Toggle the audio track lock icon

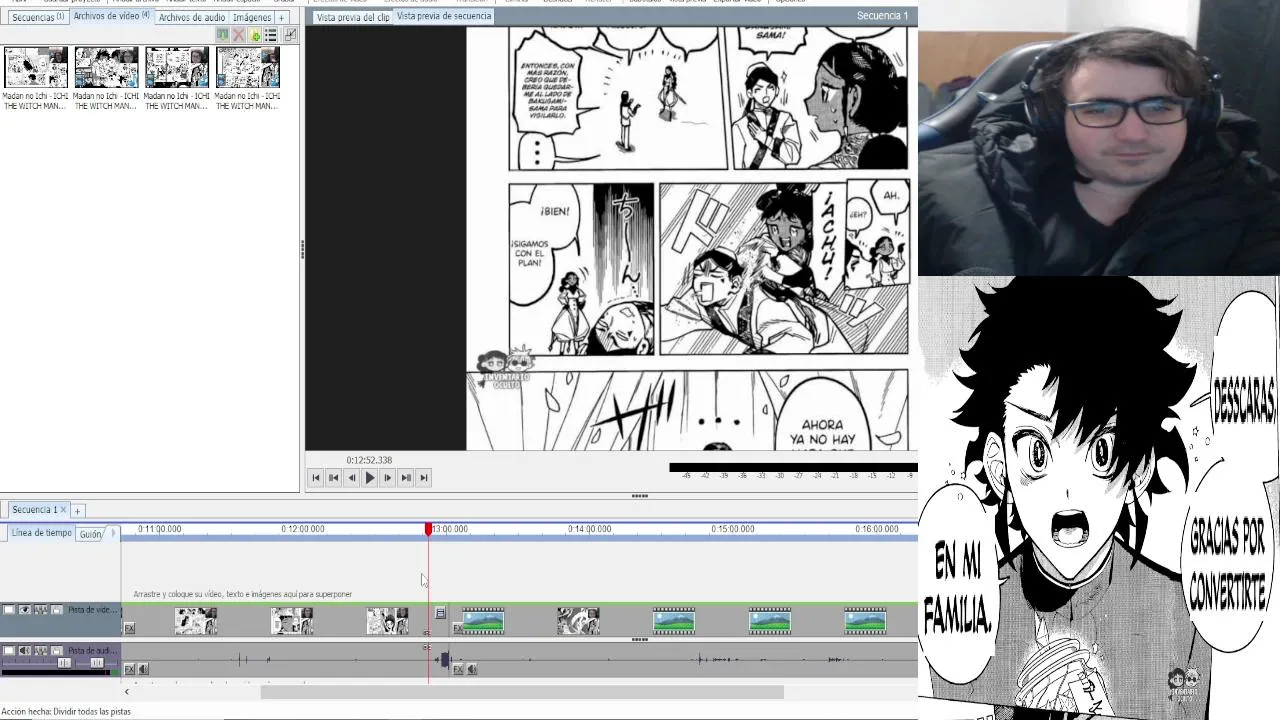[57, 650]
